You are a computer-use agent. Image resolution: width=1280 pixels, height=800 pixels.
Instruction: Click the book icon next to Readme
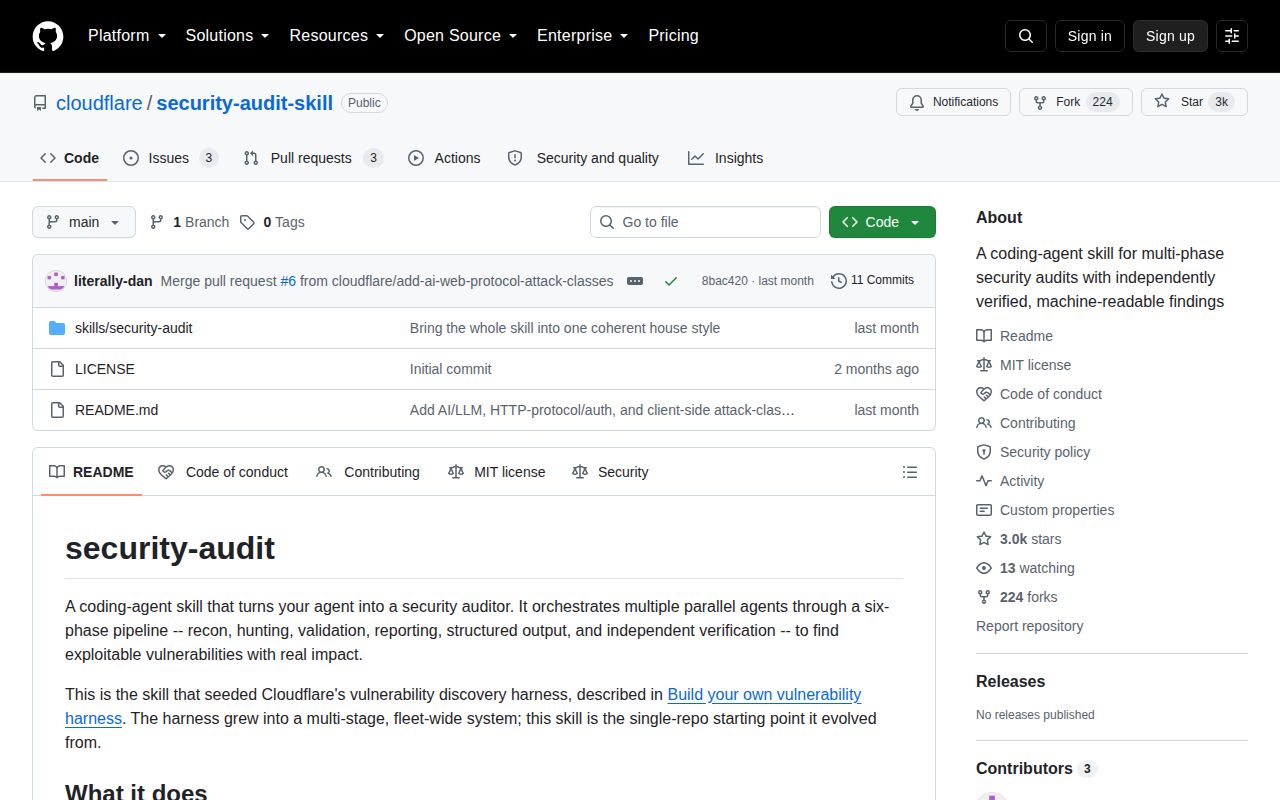(984, 336)
